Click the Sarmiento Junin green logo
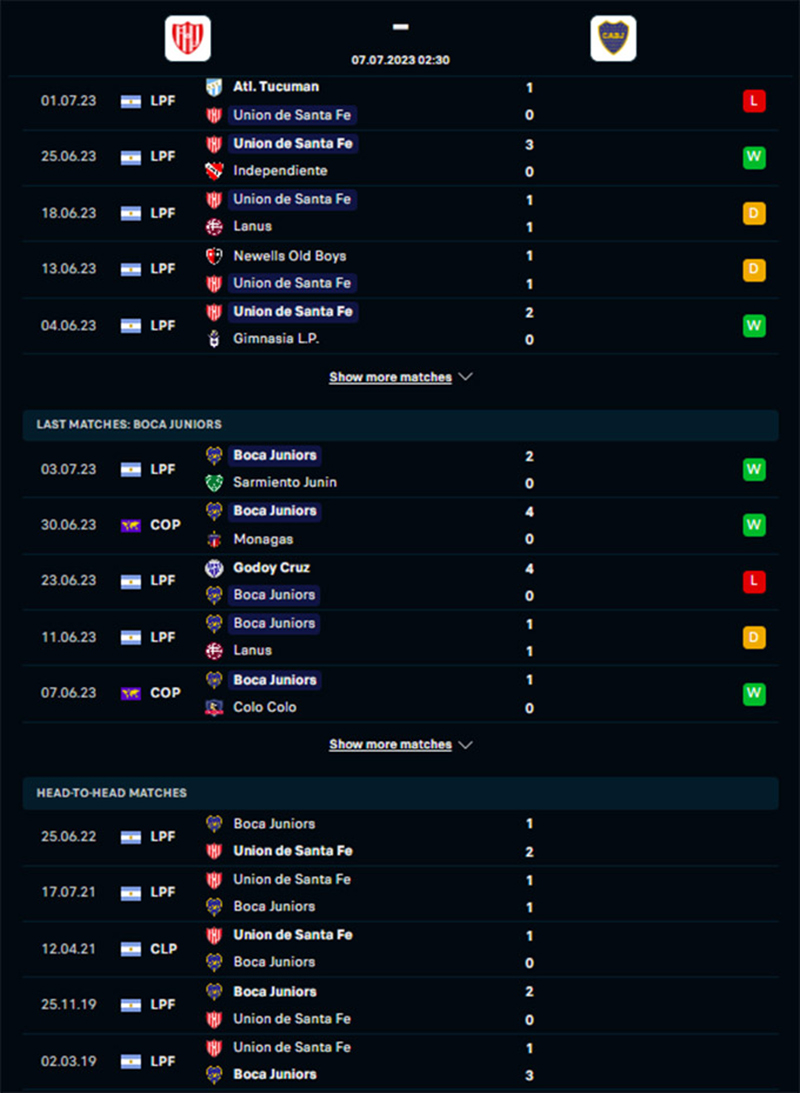 pos(214,482)
